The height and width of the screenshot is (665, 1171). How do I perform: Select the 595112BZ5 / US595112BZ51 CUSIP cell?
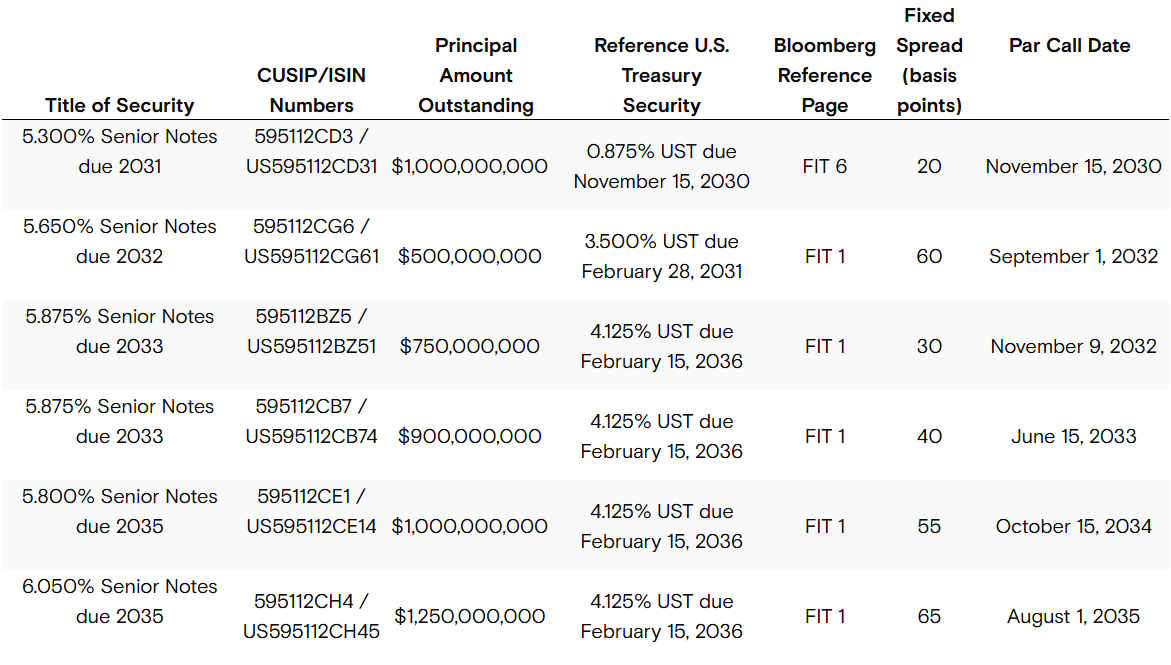[311, 331]
